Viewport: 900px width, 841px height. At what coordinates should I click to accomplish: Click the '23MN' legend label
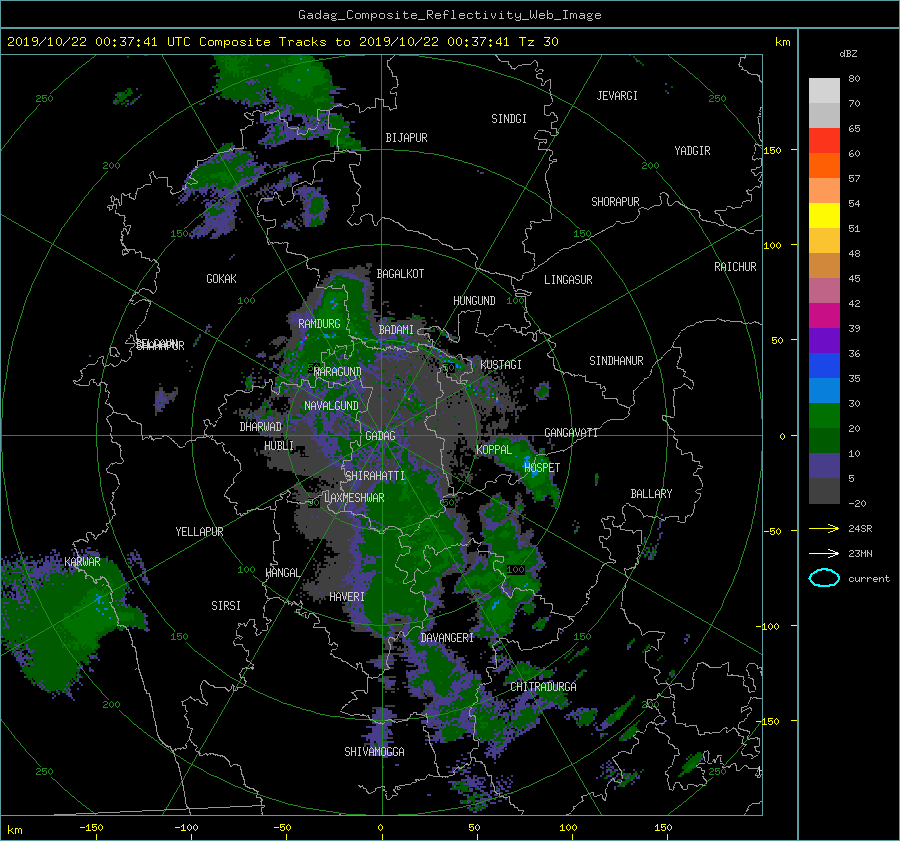click(860, 553)
